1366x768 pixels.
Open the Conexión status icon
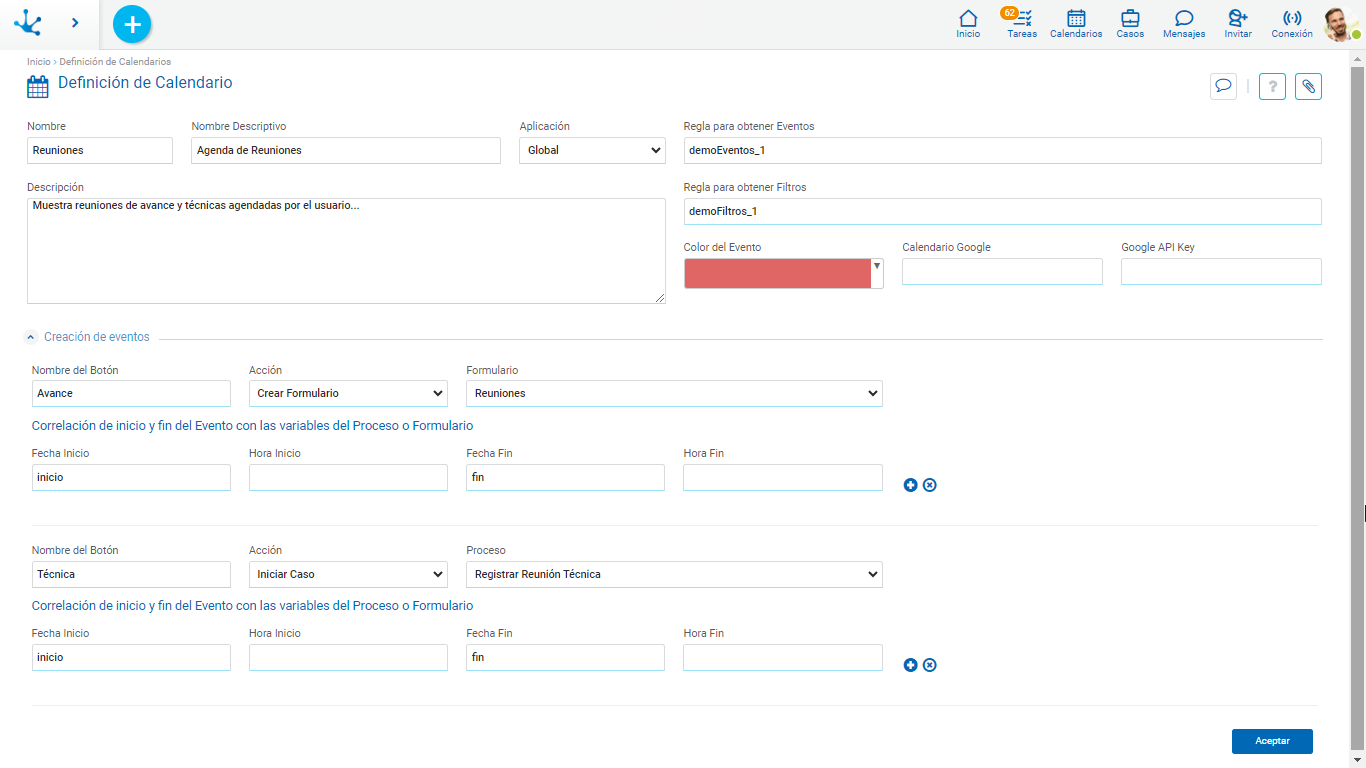(x=1292, y=19)
